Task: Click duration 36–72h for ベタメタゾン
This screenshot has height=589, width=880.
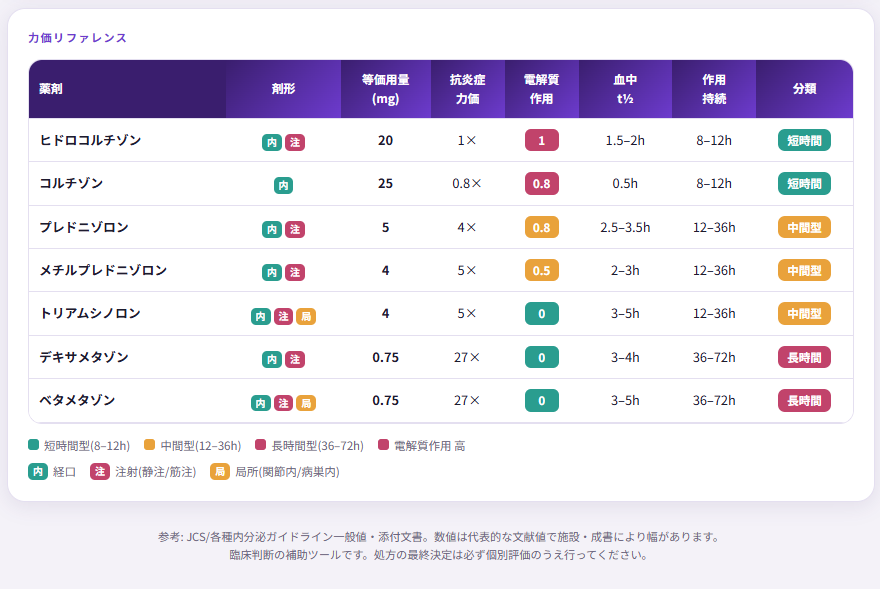Action: (714, 400)
